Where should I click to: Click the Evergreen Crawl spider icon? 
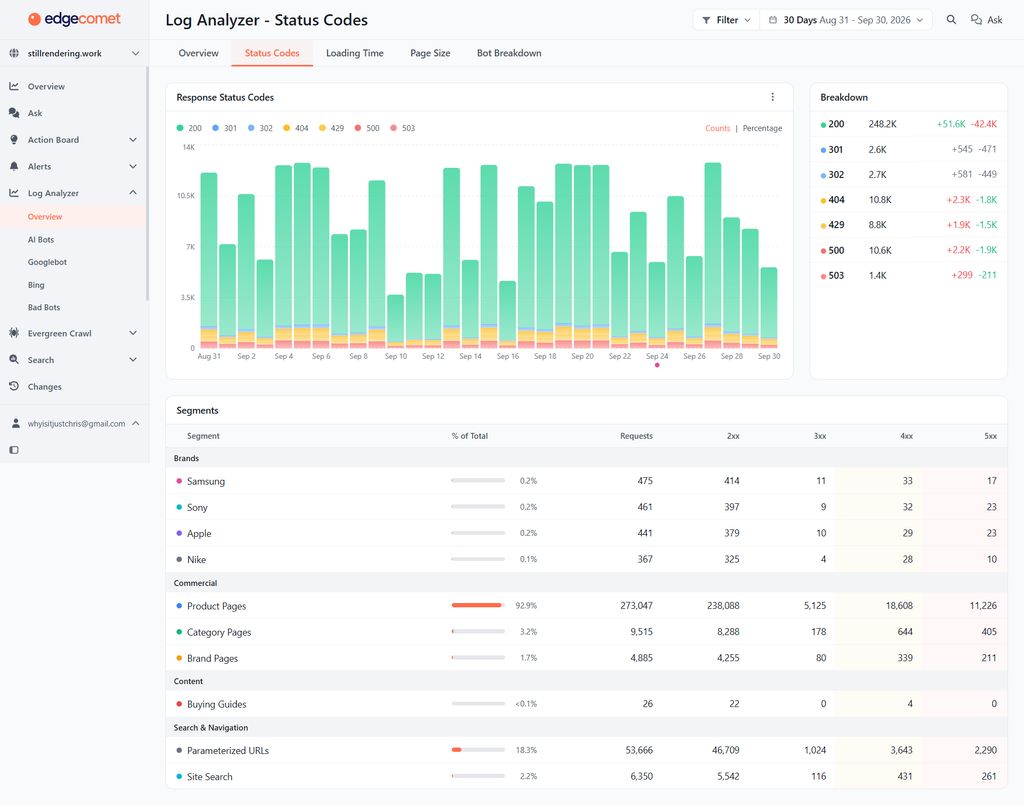tap(14, 332)
